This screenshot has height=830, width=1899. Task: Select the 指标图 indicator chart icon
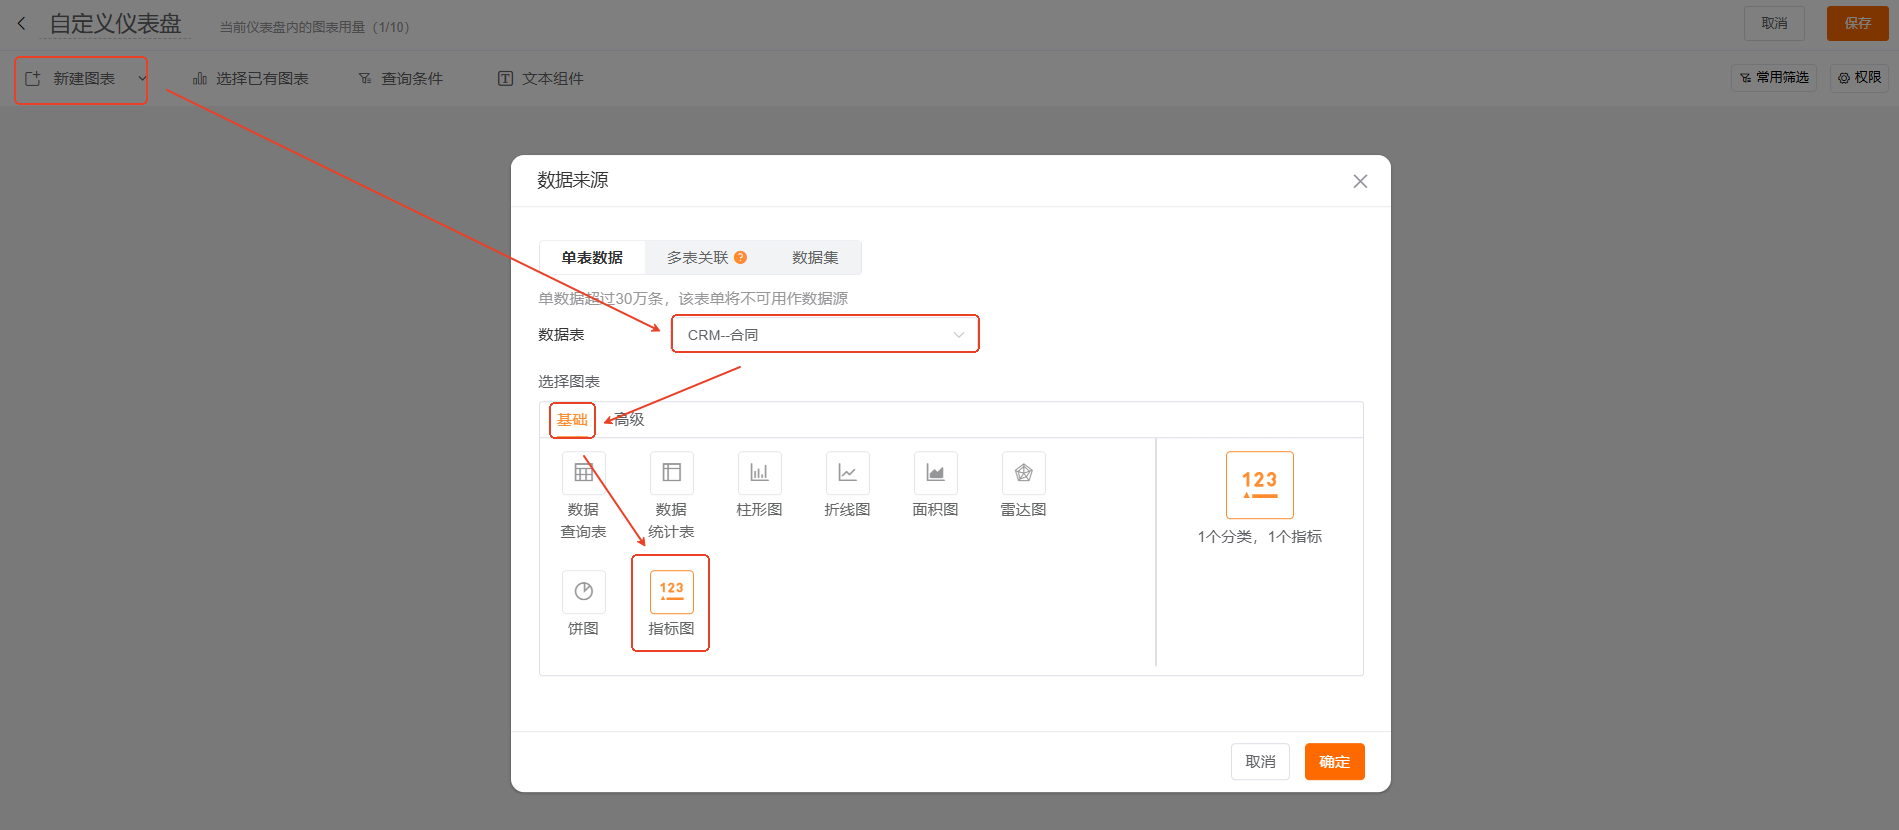tap(671, 592)
